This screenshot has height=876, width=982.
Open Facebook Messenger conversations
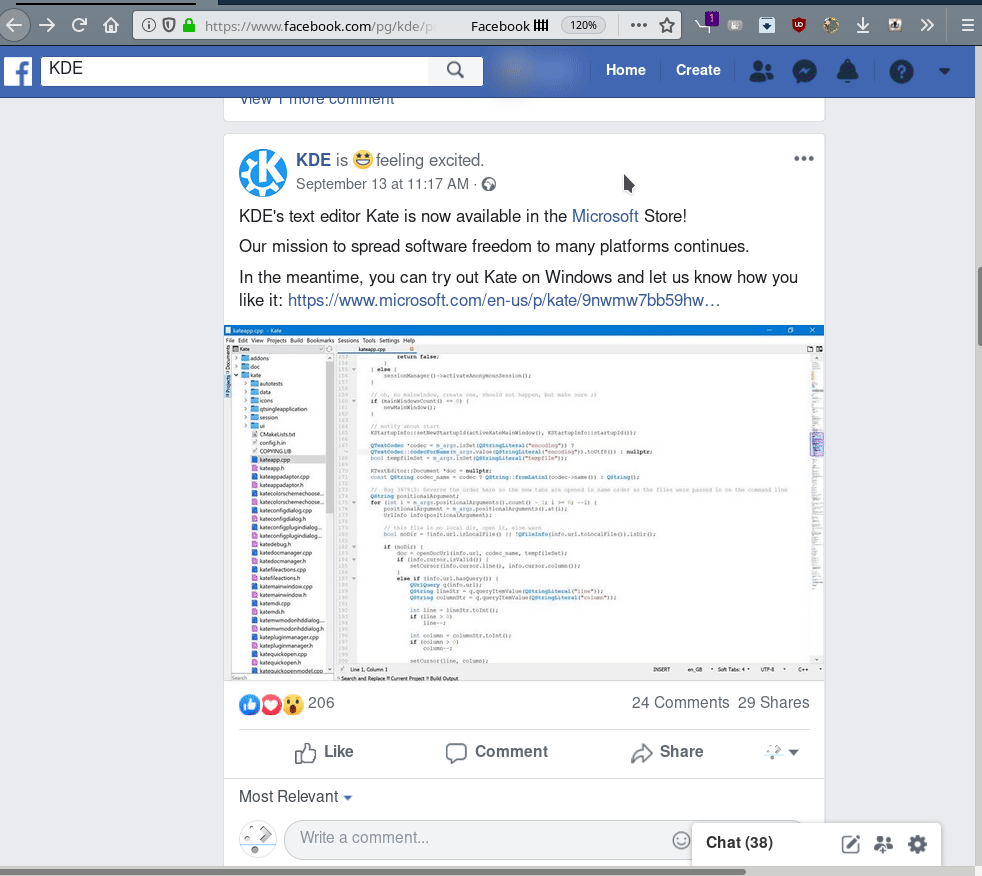[804, 71]
